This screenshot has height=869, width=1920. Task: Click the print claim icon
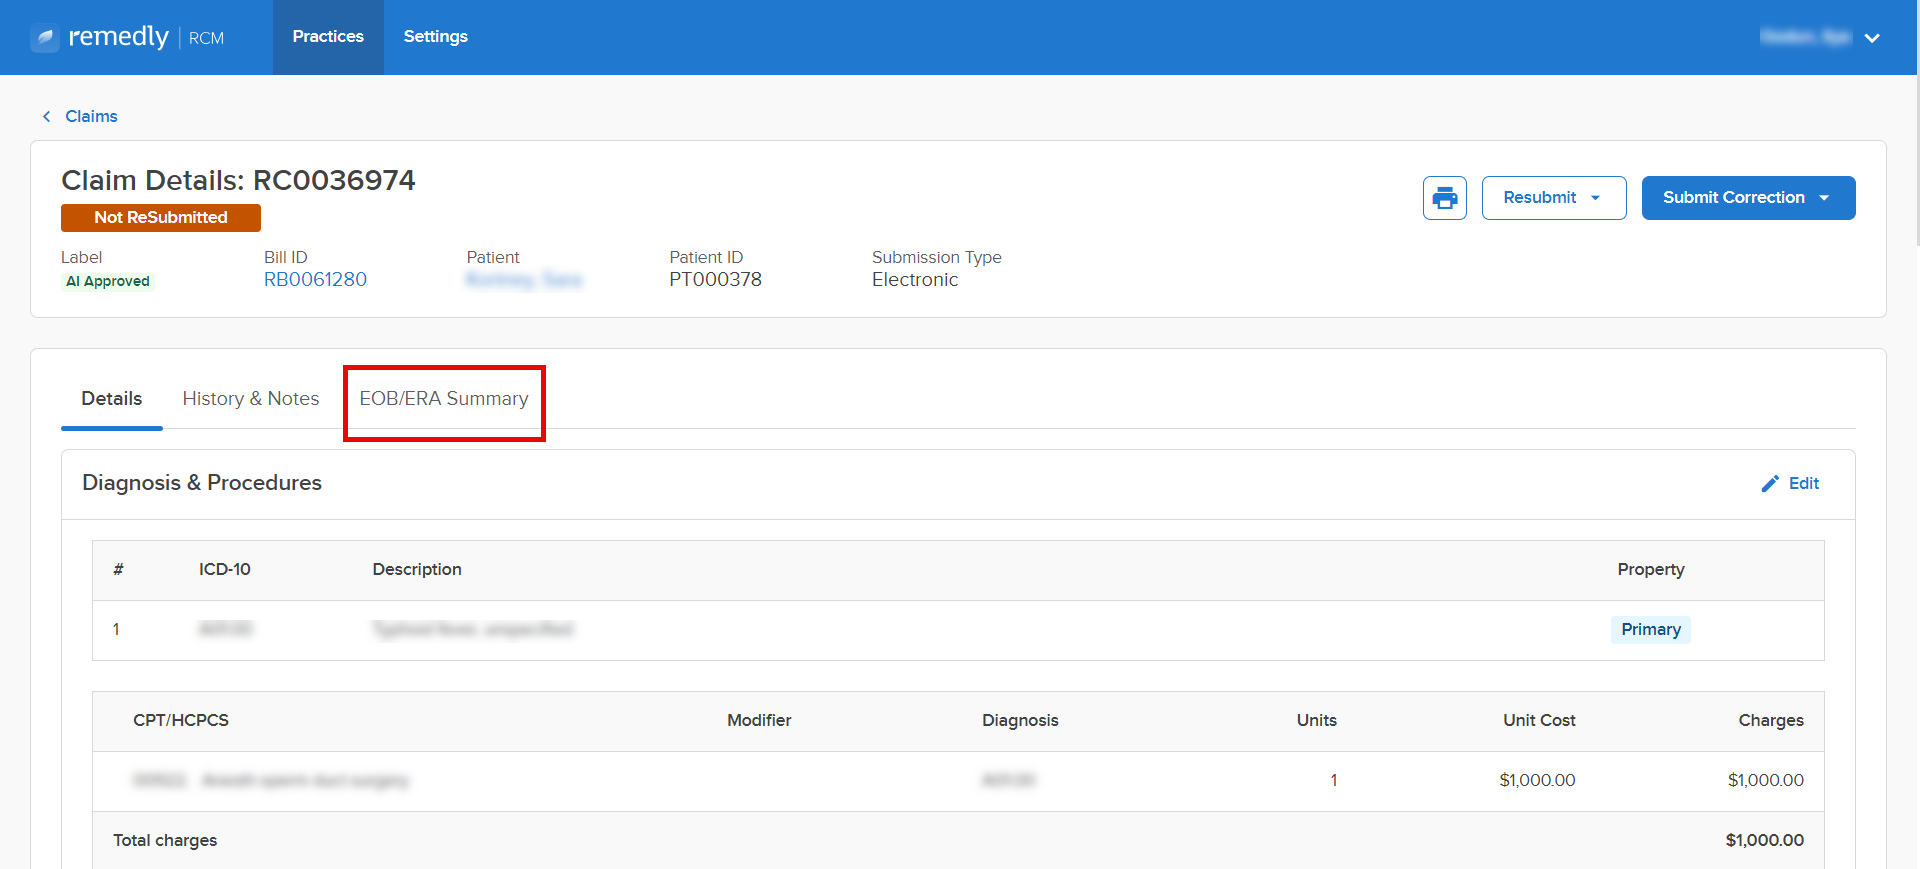click(x=1444, y=198)
